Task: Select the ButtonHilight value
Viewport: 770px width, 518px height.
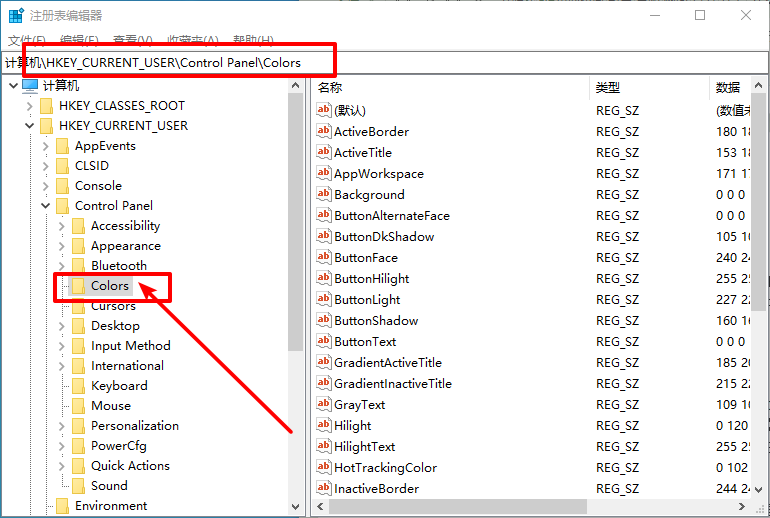Action: click(372, 278)
